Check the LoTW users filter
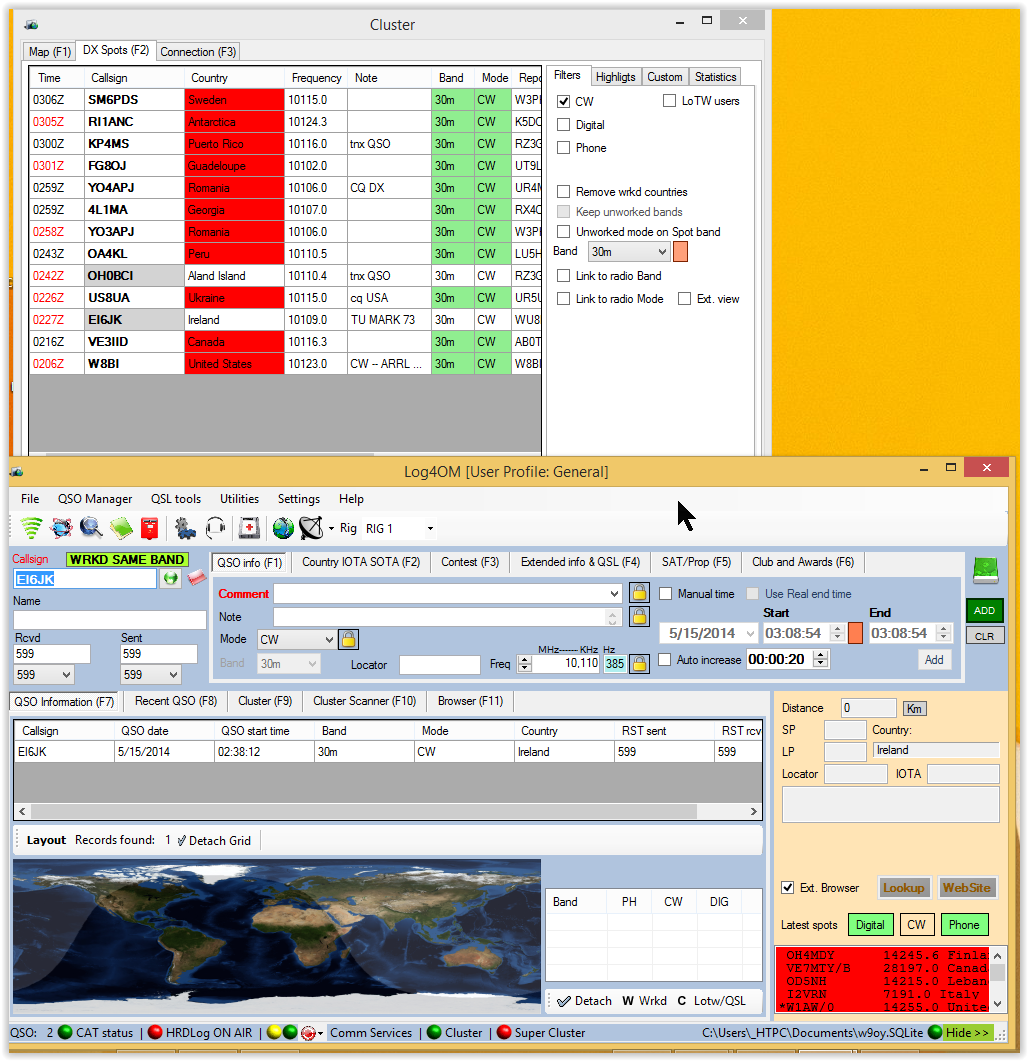1028x1061 pixels. point(668,101)
